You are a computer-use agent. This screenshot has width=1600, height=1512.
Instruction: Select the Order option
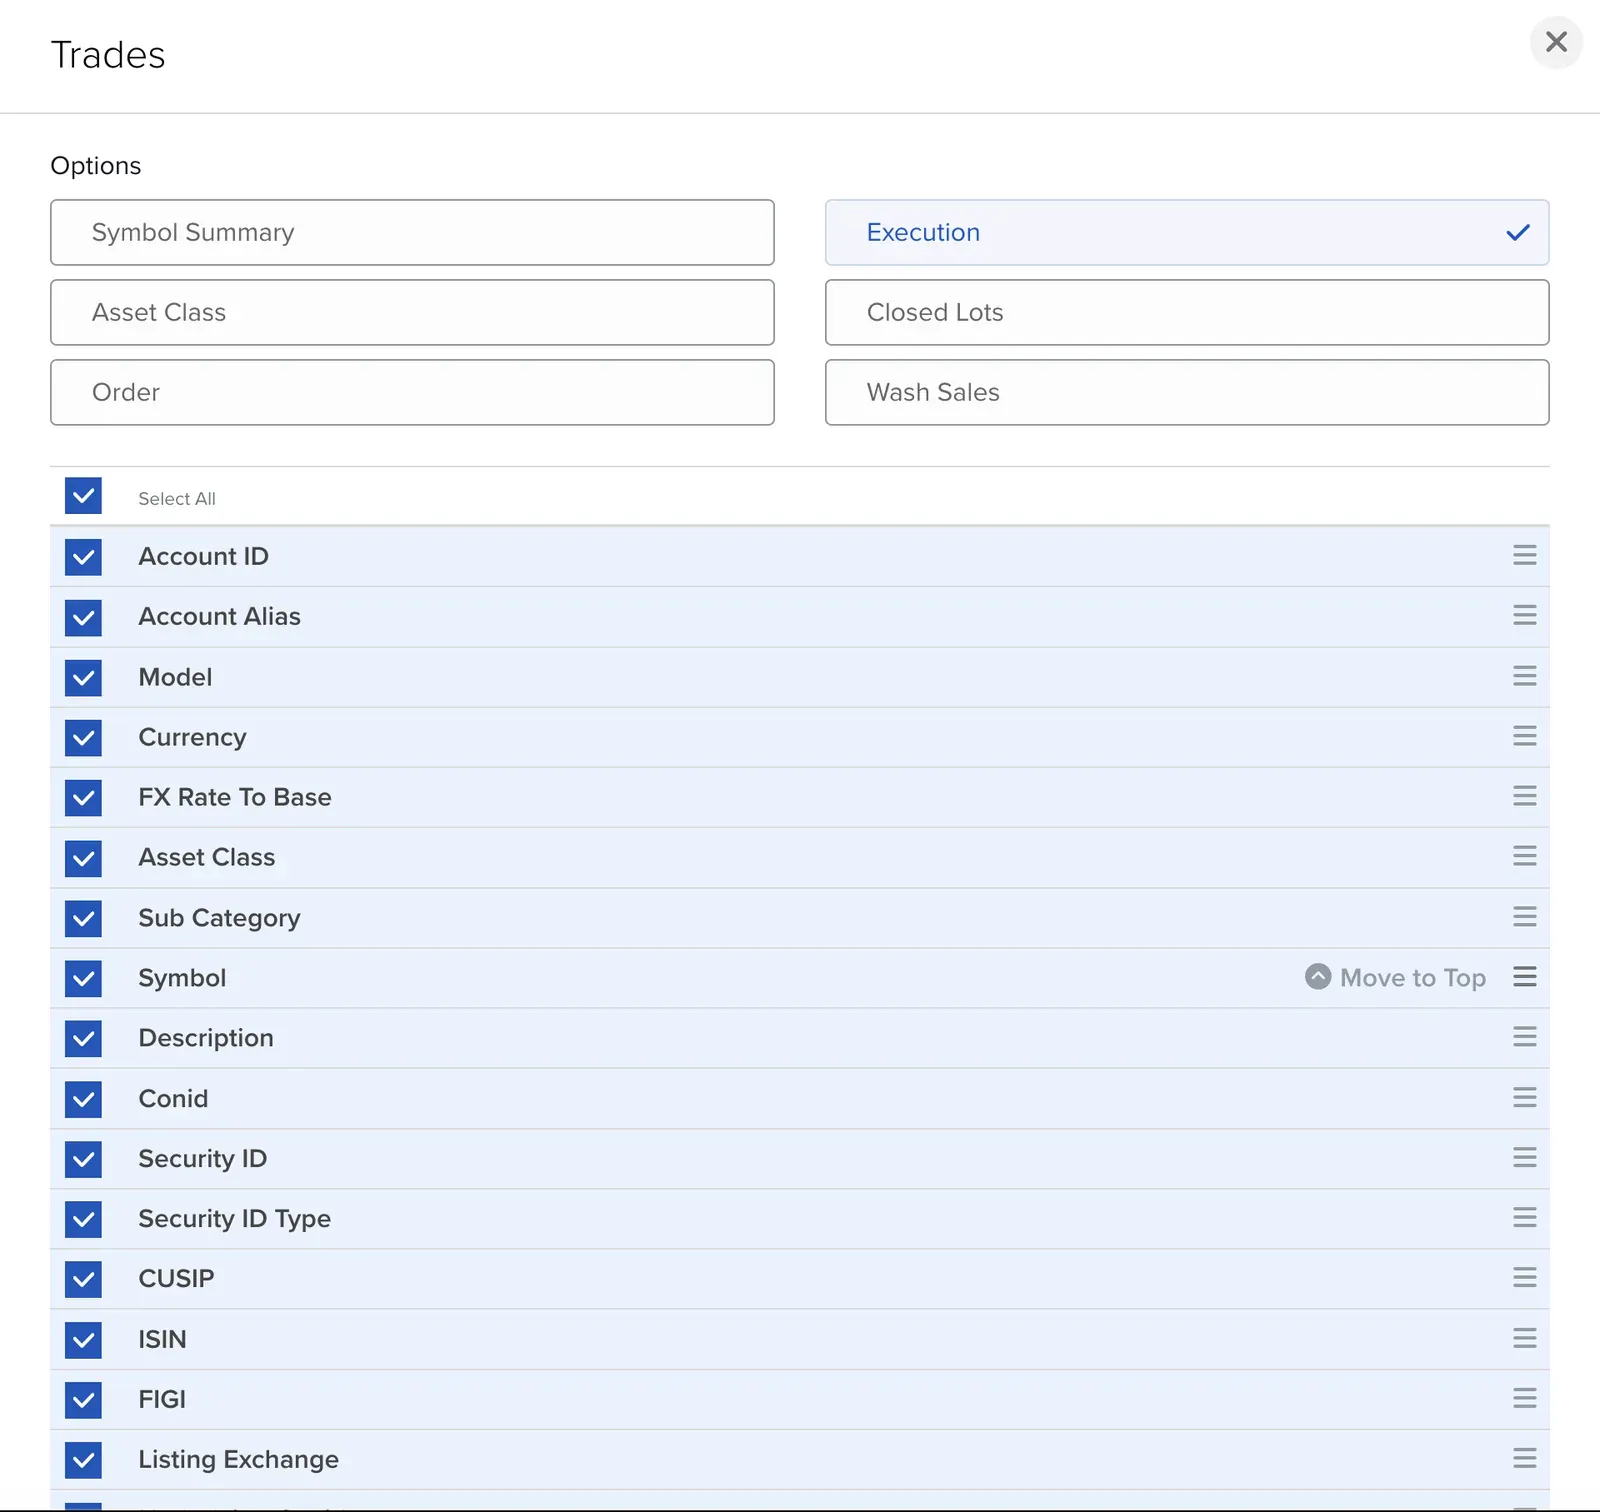click(412, 392)
